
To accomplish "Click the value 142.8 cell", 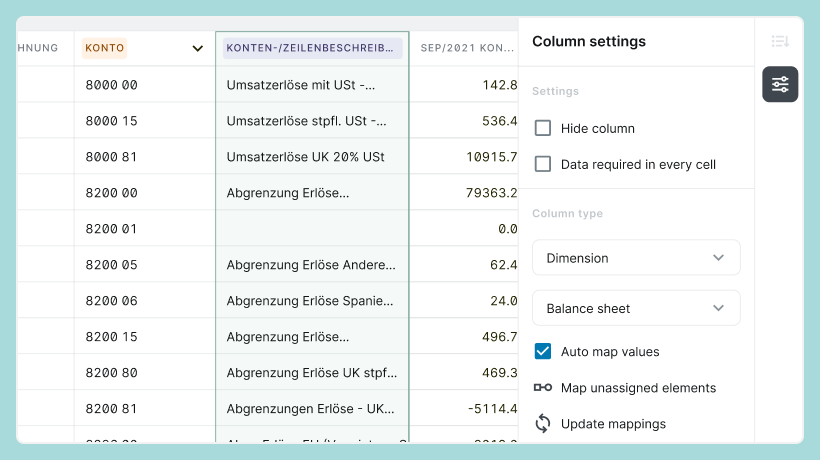I will click(x=464, y=85).
